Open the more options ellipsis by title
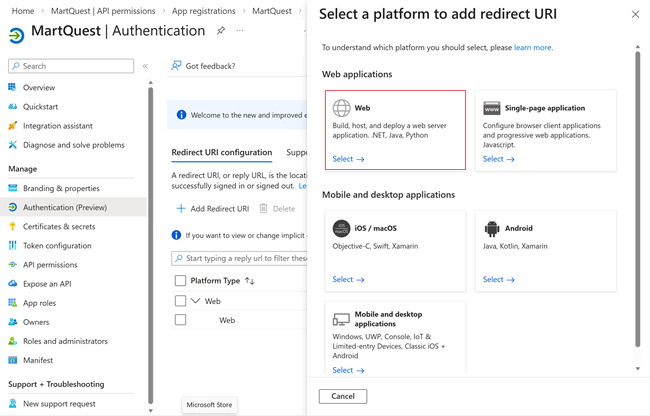Image resolution: width=650 pixels, height=416 pixels. pyautogui.click(x=240, y=30)
